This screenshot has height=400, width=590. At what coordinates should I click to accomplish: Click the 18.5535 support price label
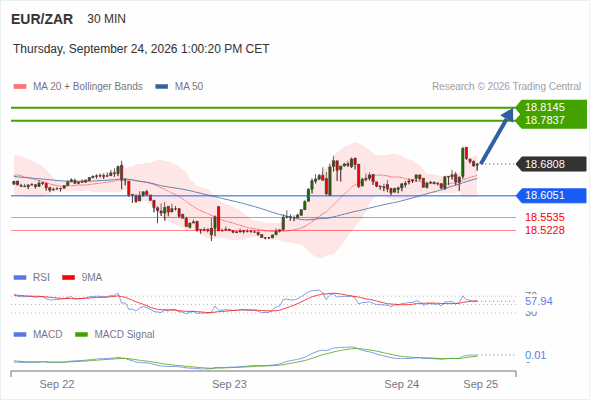coord(545,217)
